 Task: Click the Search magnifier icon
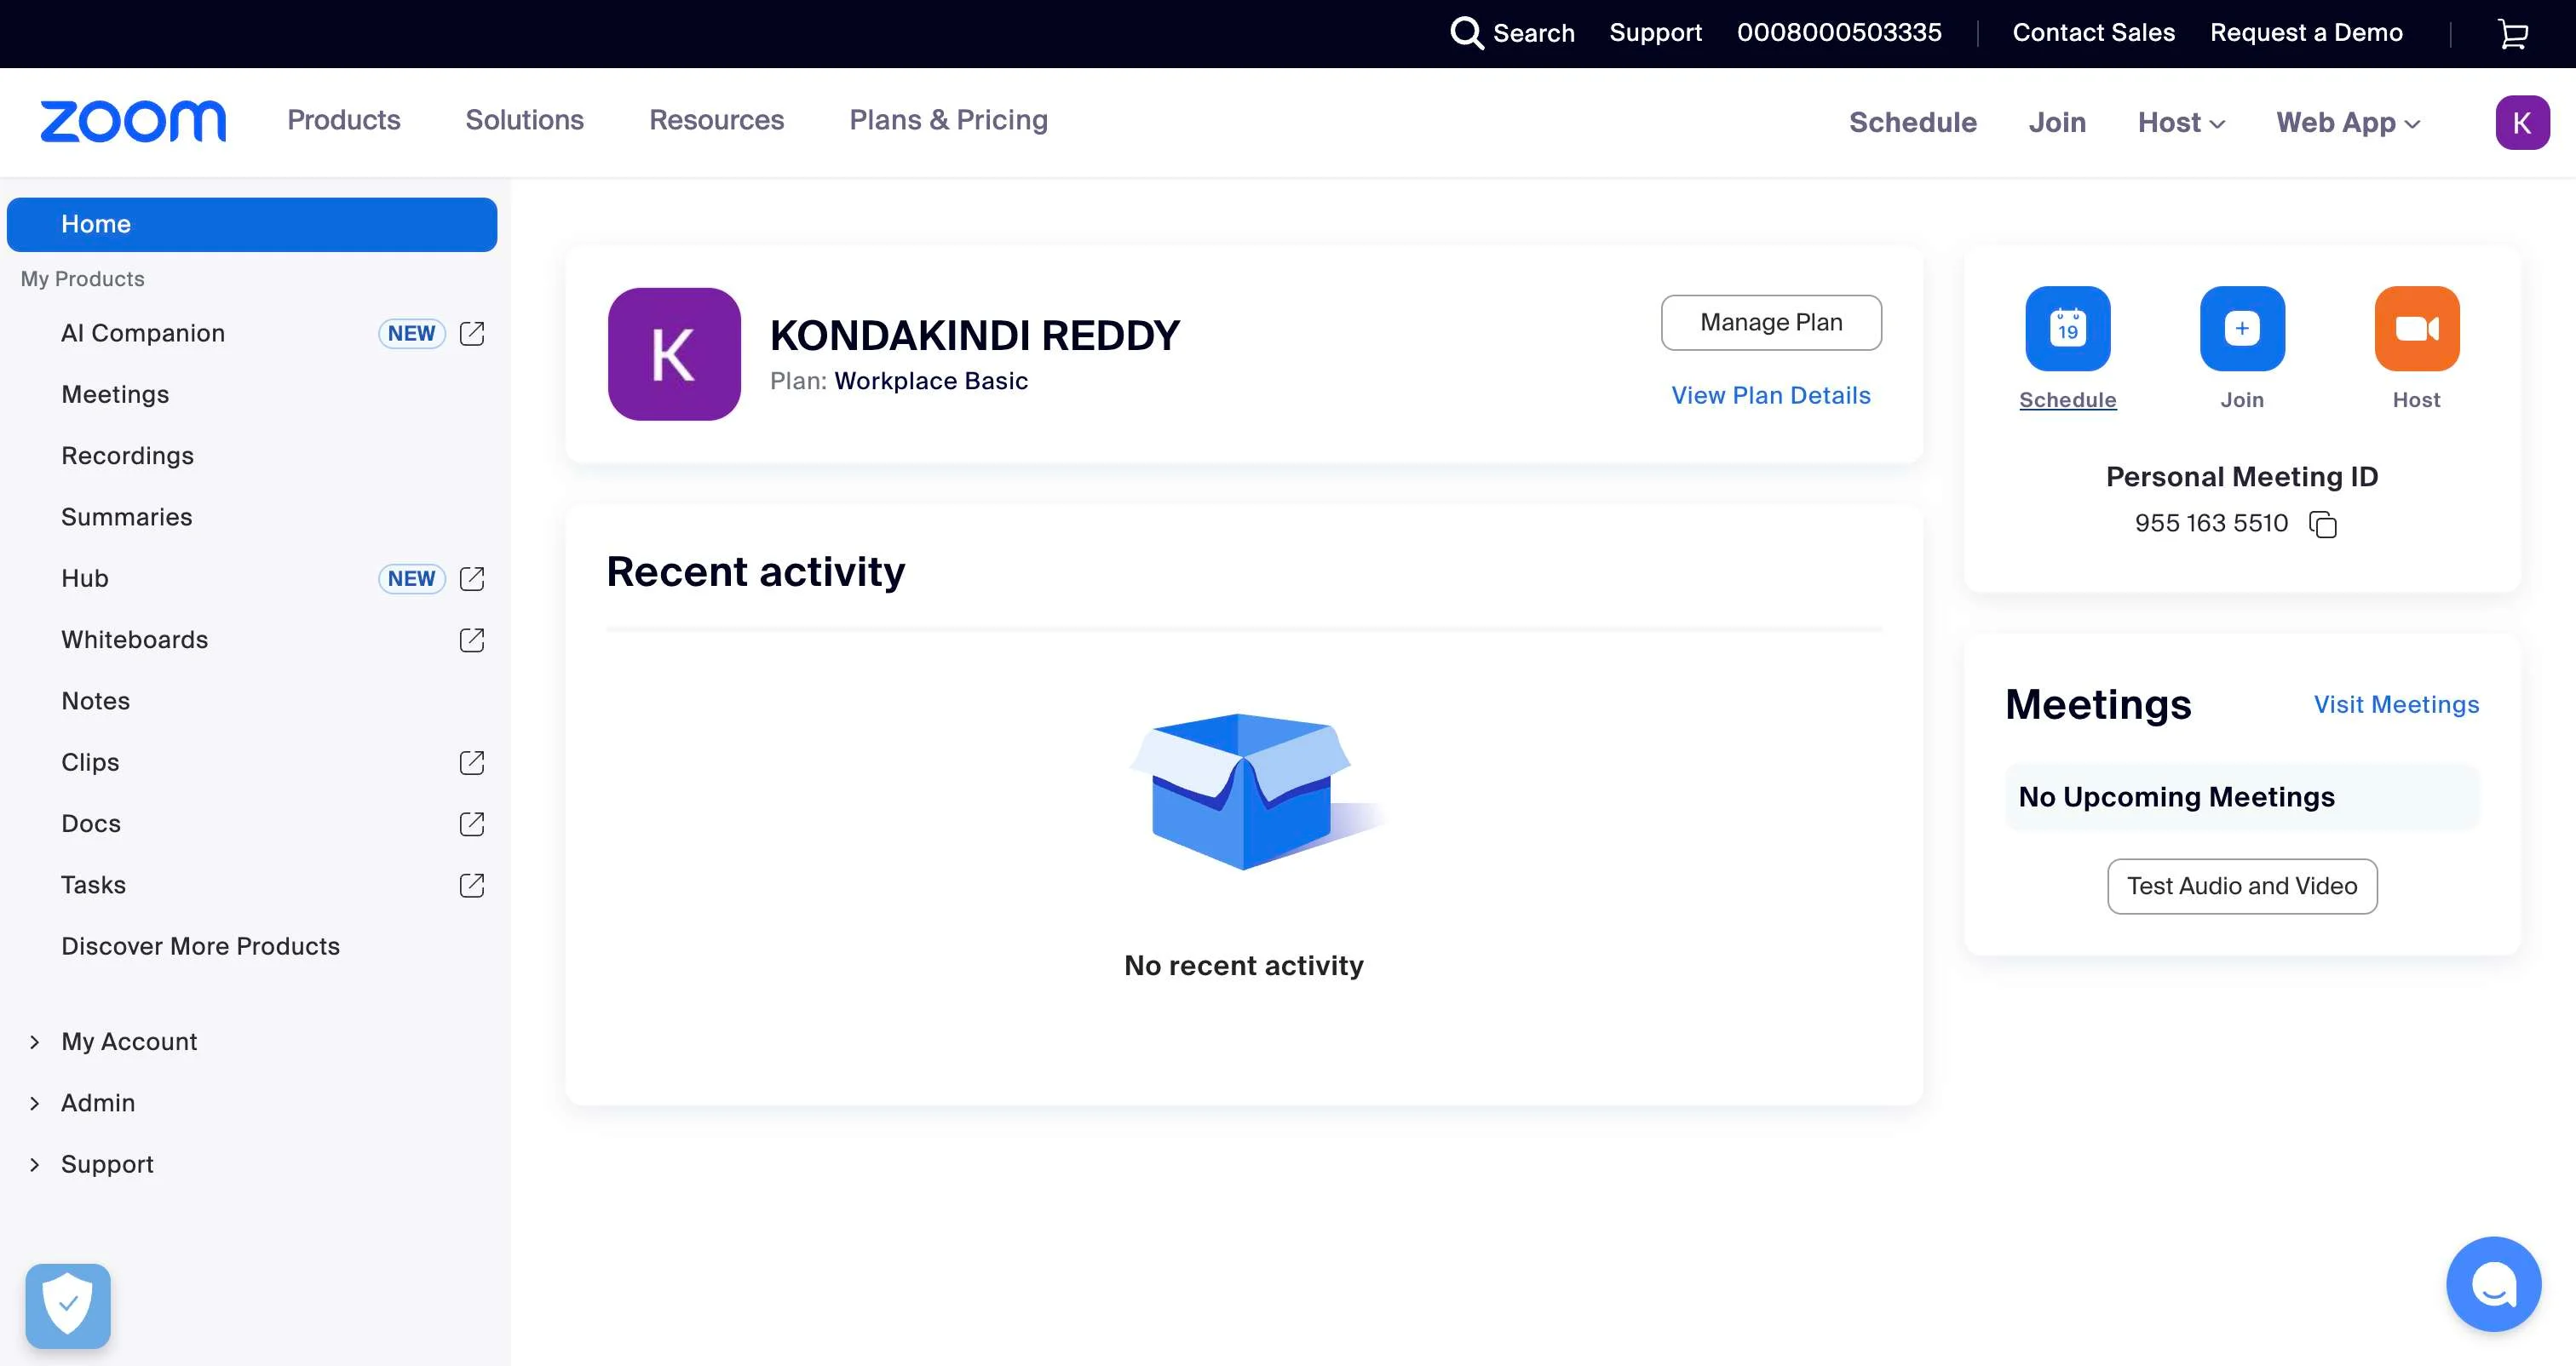click(1466, 33)
